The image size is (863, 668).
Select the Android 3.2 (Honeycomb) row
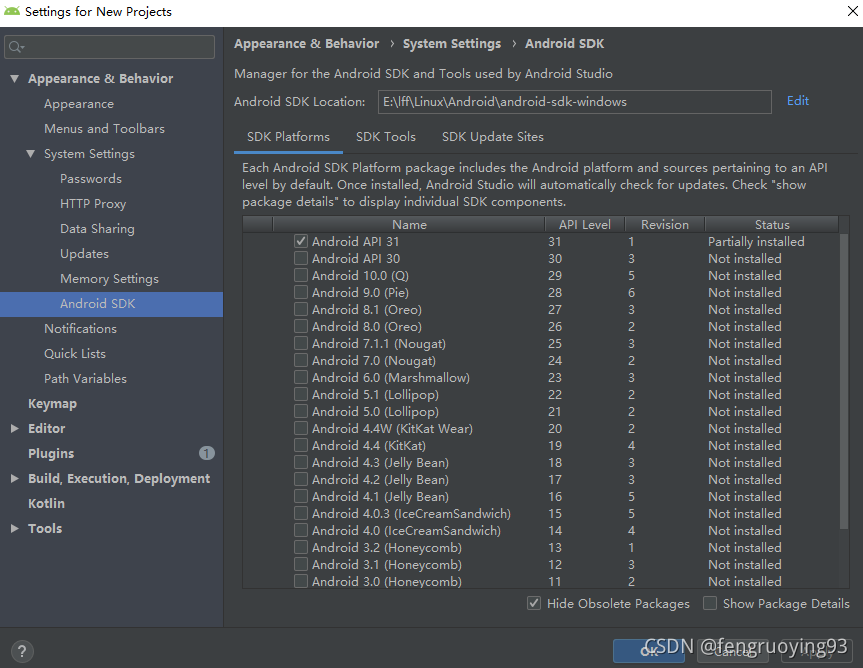(541, 548)
